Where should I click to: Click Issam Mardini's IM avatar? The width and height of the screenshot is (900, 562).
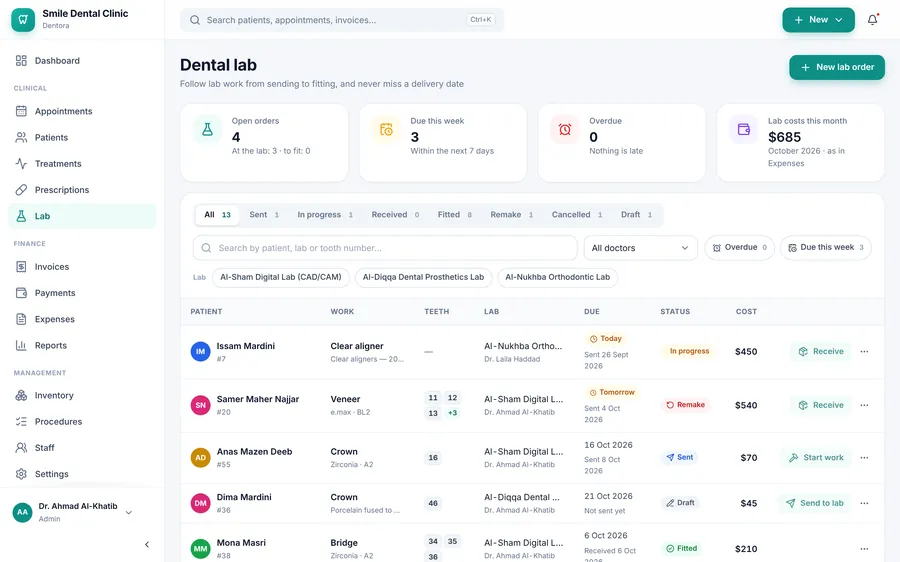tap(200, 351)
